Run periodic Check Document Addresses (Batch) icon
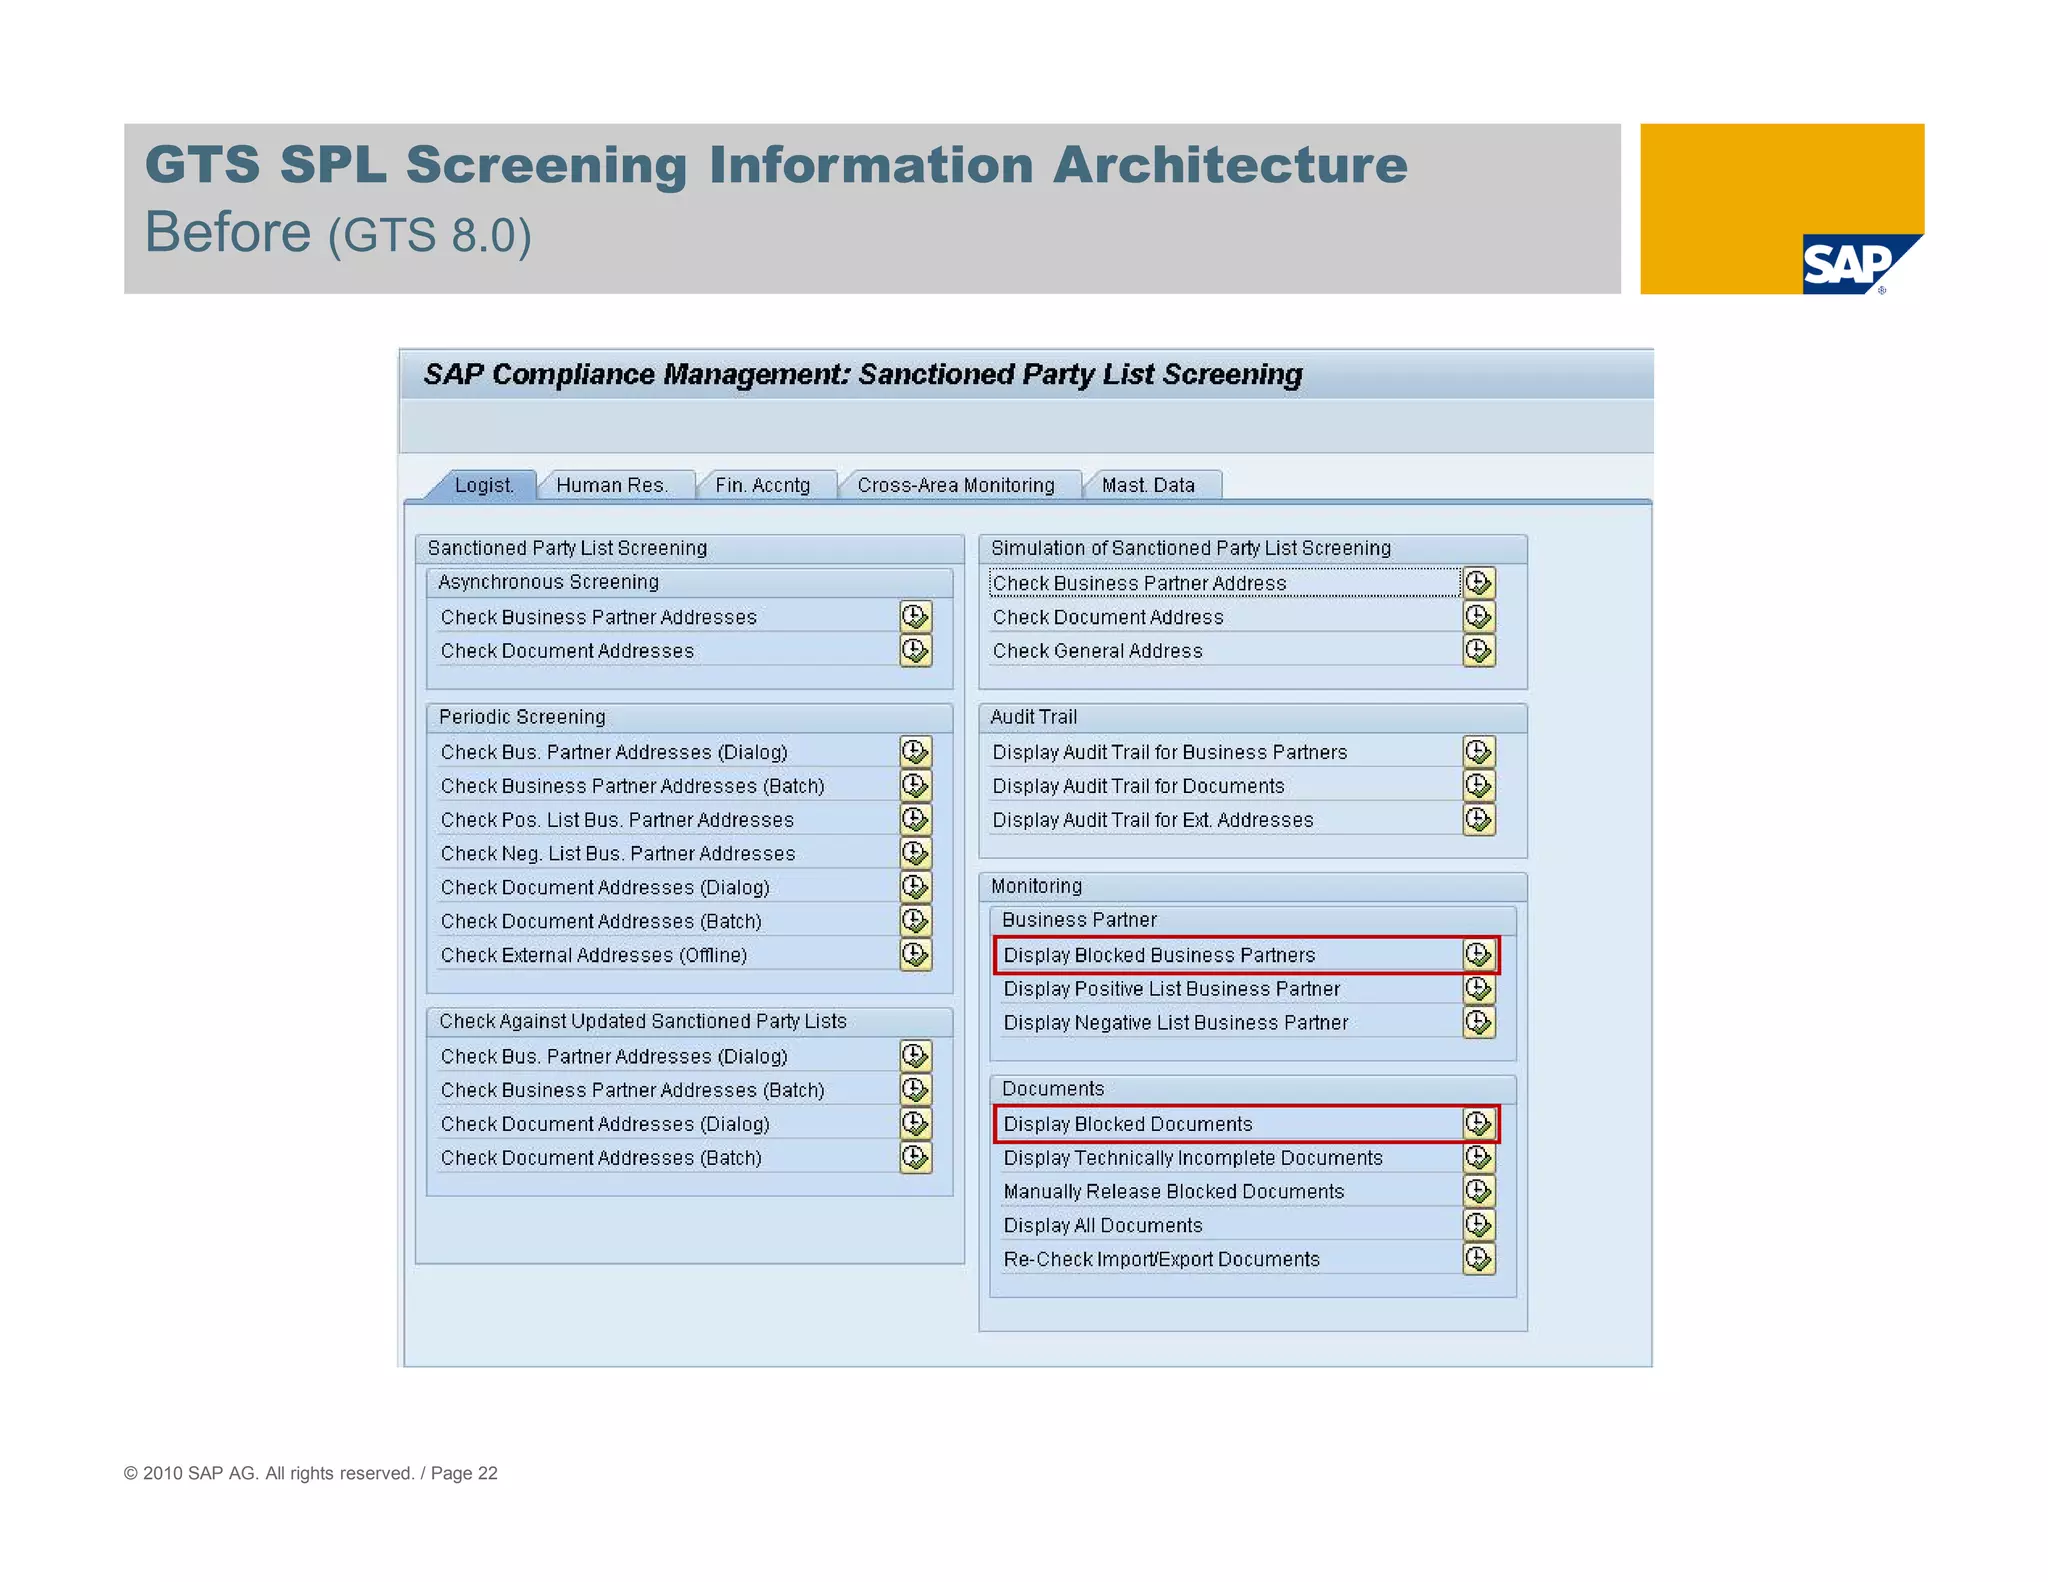Viewport: 2048px width, 1582px height. 916,921
